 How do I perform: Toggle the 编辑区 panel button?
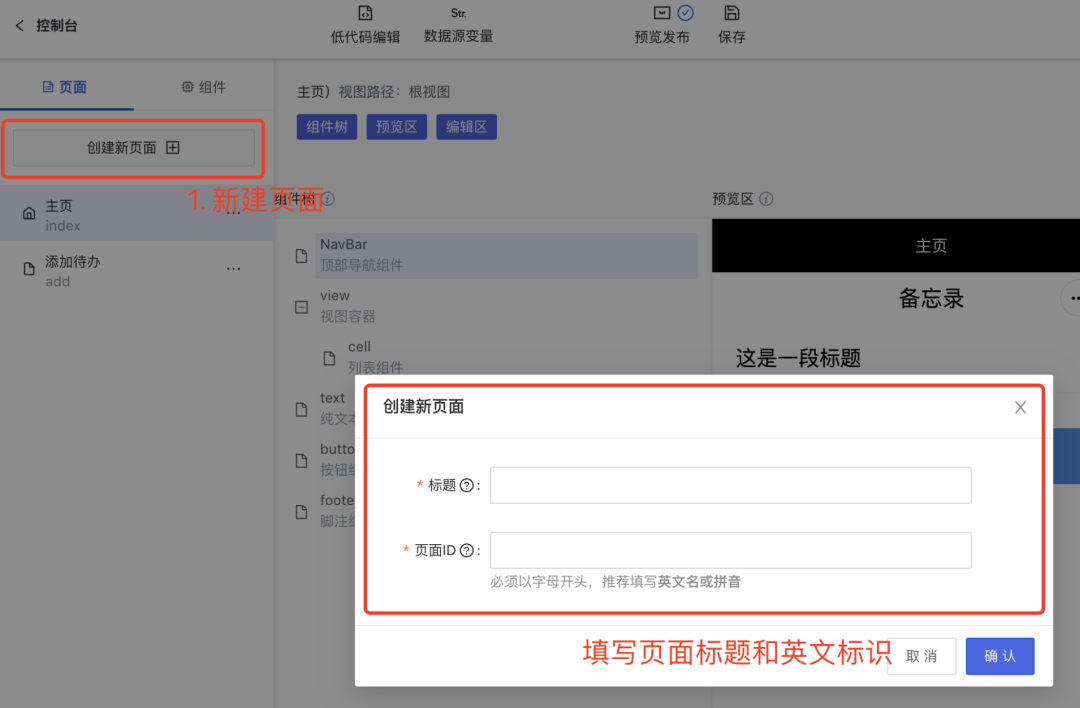[466, 127]
